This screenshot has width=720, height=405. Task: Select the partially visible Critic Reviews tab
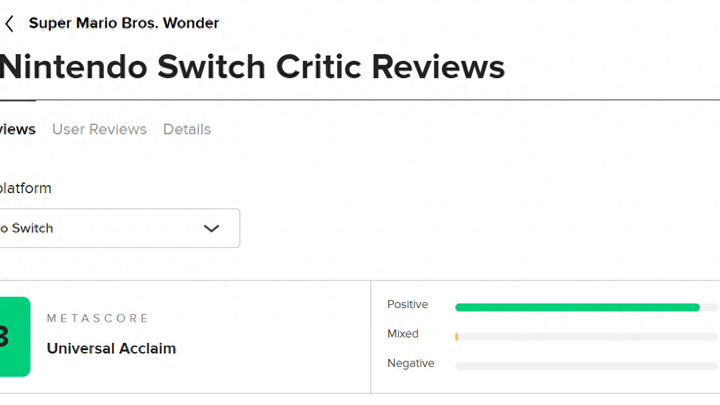tap(17, 129)
